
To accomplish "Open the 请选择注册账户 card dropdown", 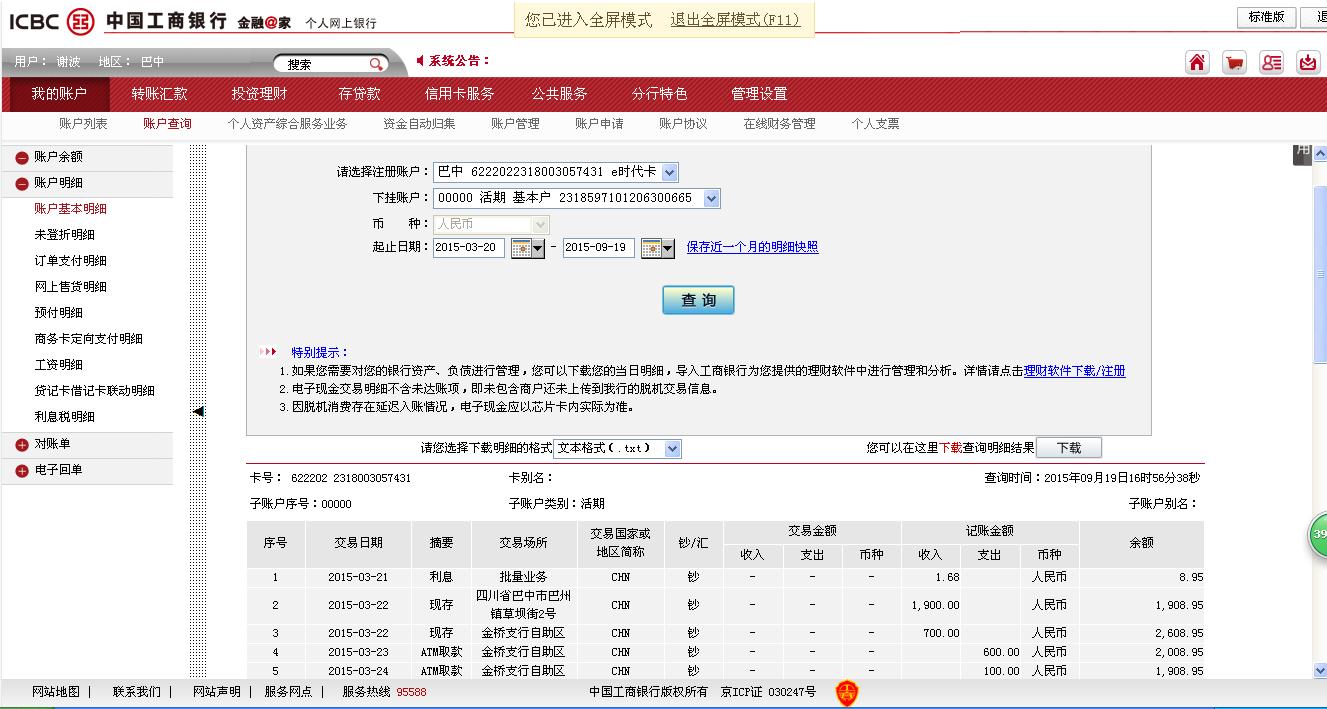I will coord(669,172).
